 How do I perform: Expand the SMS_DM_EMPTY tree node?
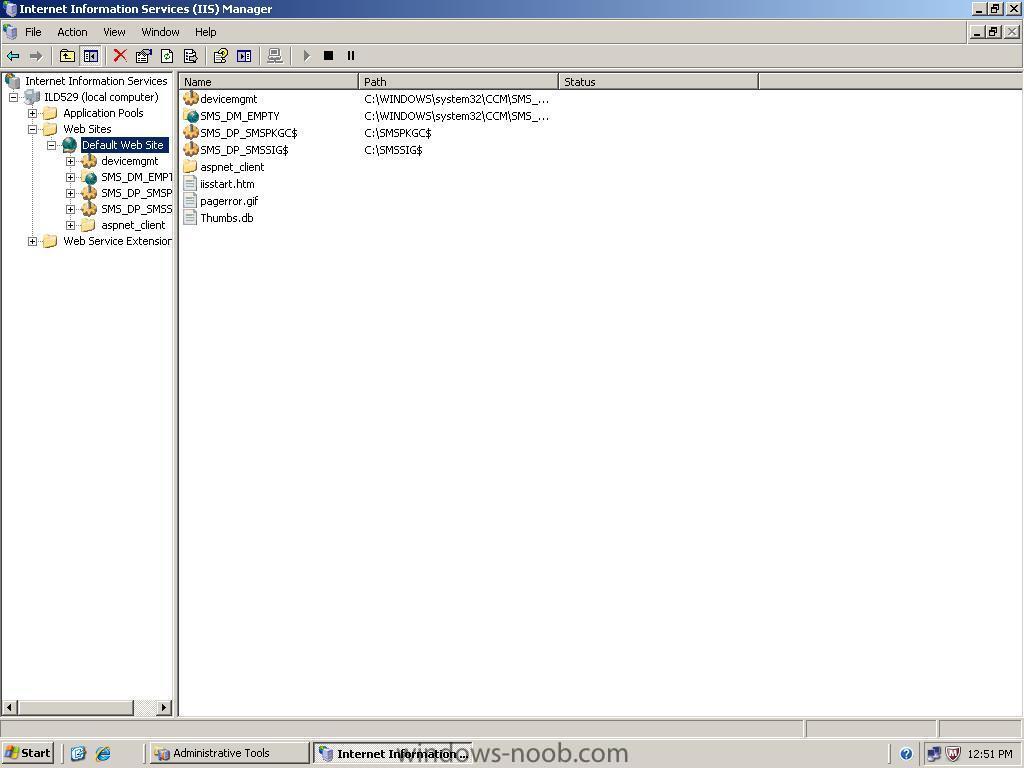pyautogui.click(x=70, y=178)
